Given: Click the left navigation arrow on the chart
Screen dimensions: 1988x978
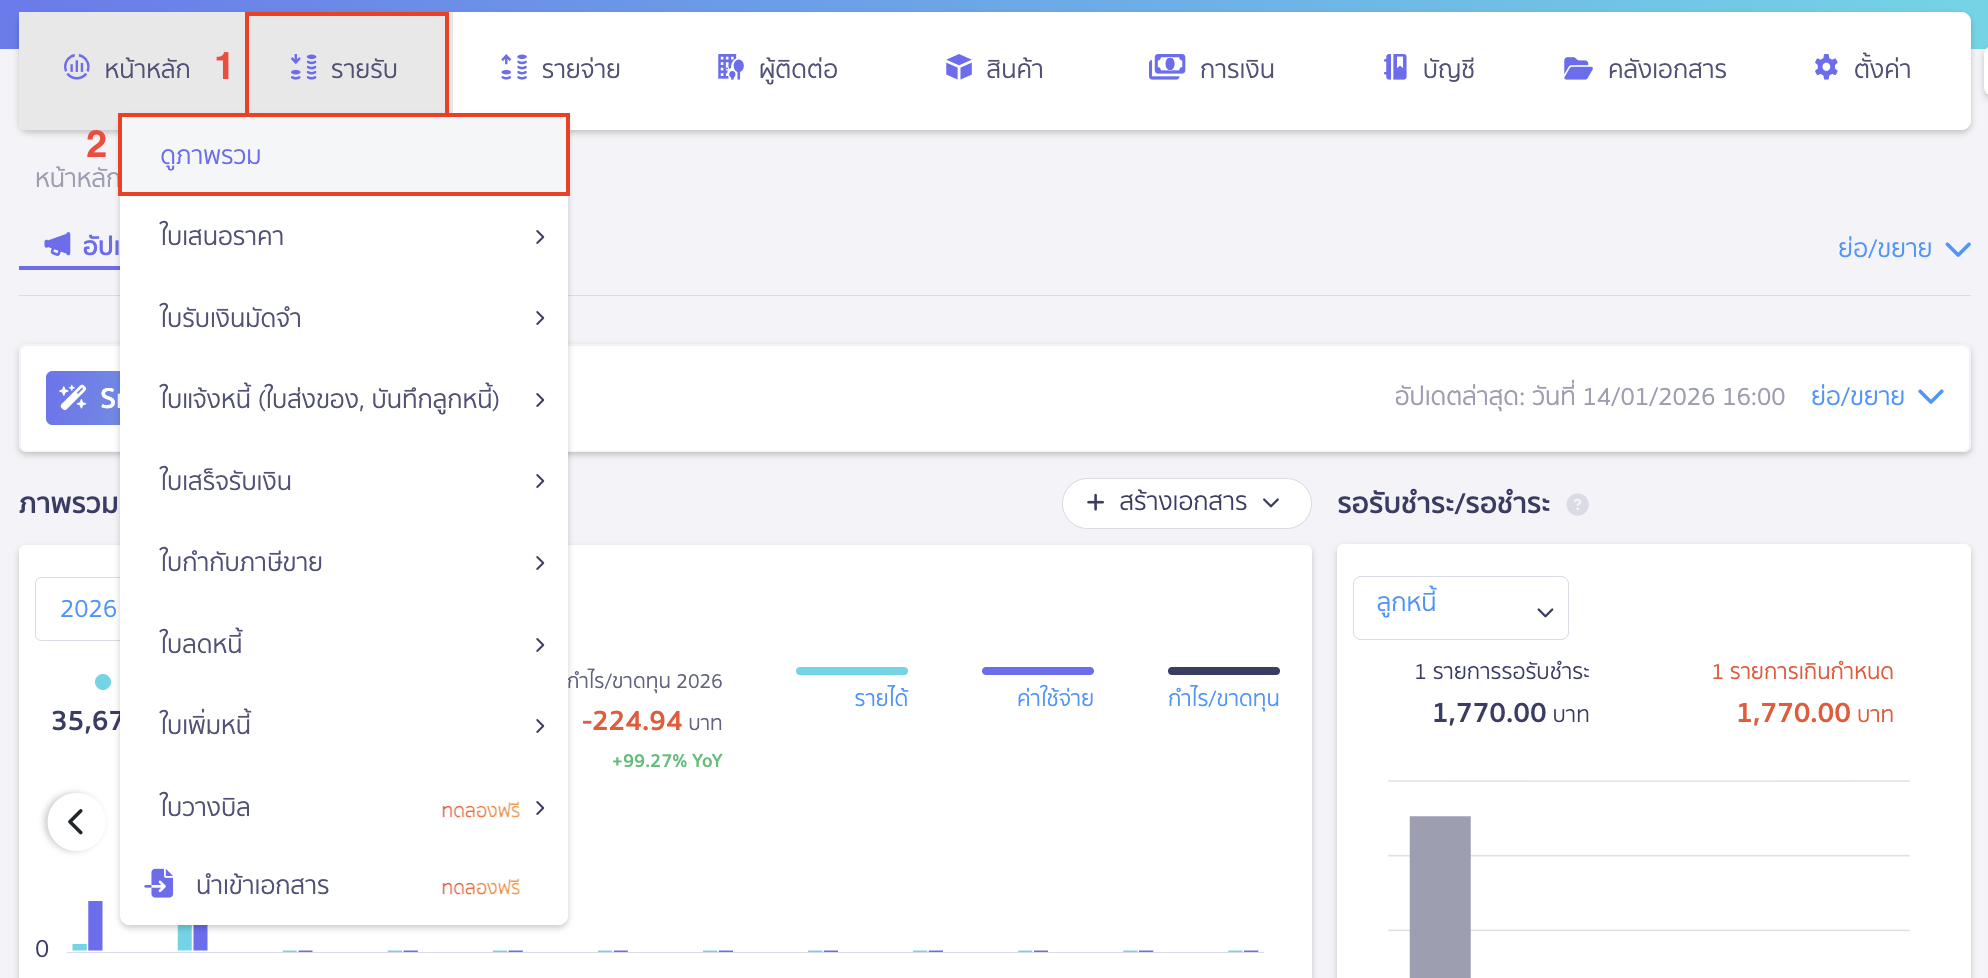Looking at the screenshot, I should point(75,821).
